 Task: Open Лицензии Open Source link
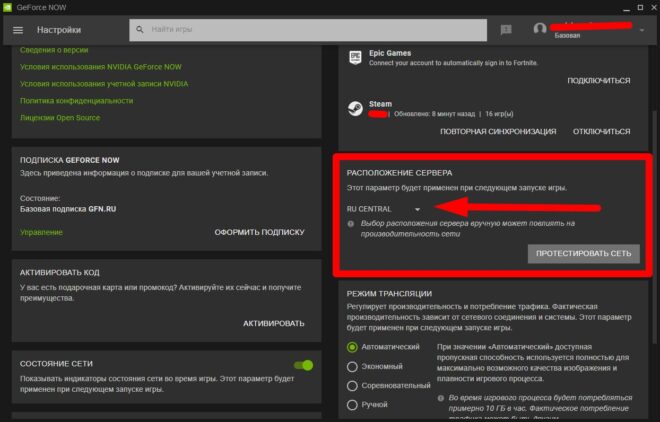[60, 117]
